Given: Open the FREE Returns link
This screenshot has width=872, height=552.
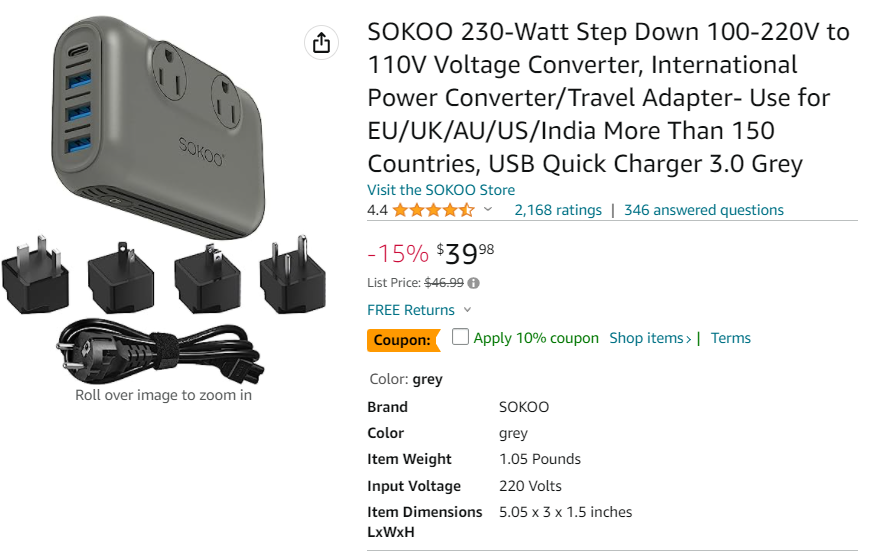Looking at the screenshot, I should click(x=411, y=310).
